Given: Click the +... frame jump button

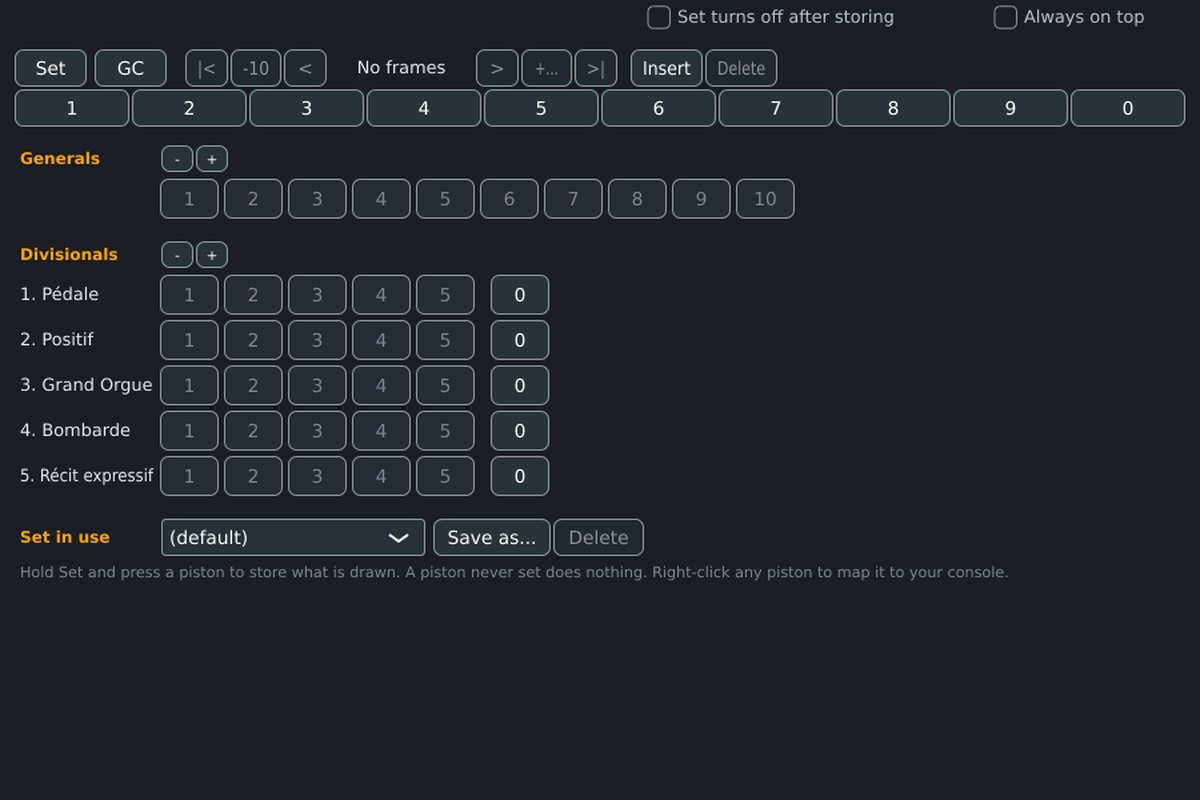Looking at the screenshot, I should 547,68.
